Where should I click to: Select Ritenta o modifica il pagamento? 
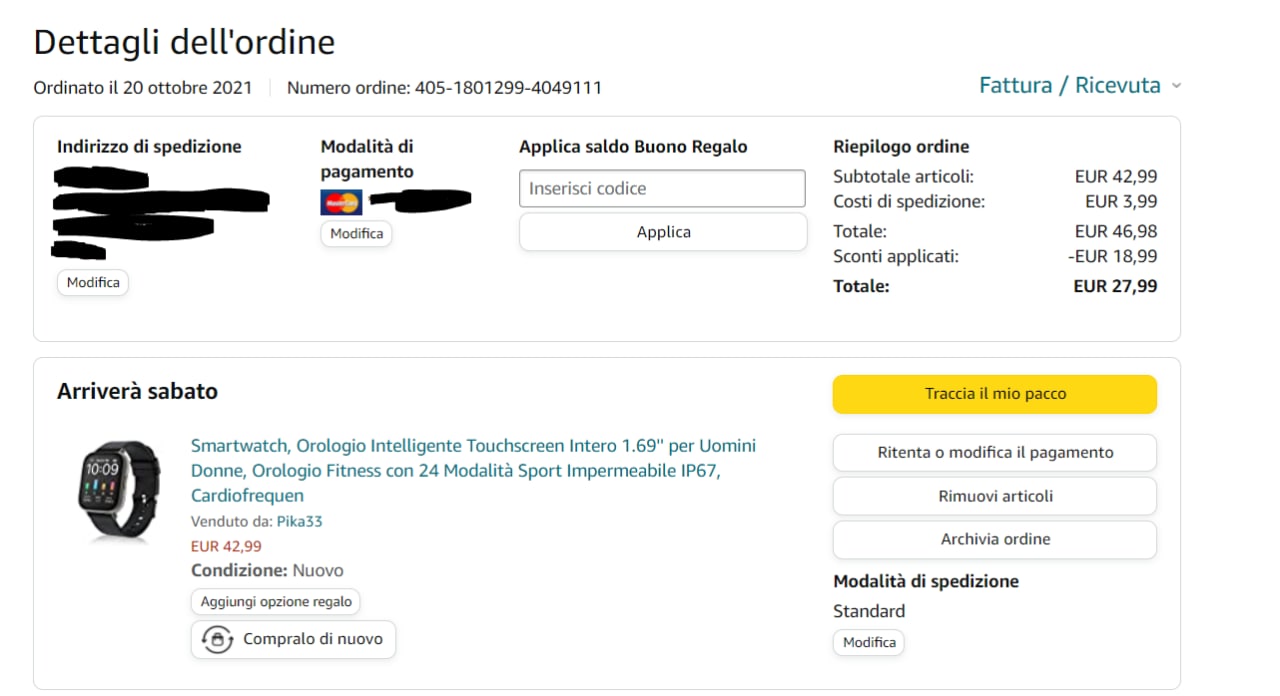(994, 453)
